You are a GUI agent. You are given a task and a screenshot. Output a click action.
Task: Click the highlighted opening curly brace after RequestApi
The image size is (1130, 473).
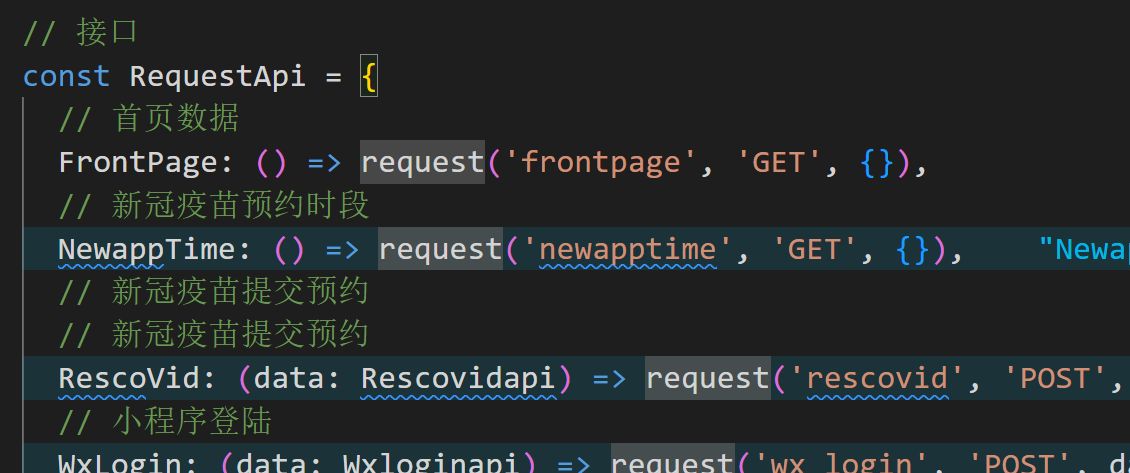click(369, 76)
